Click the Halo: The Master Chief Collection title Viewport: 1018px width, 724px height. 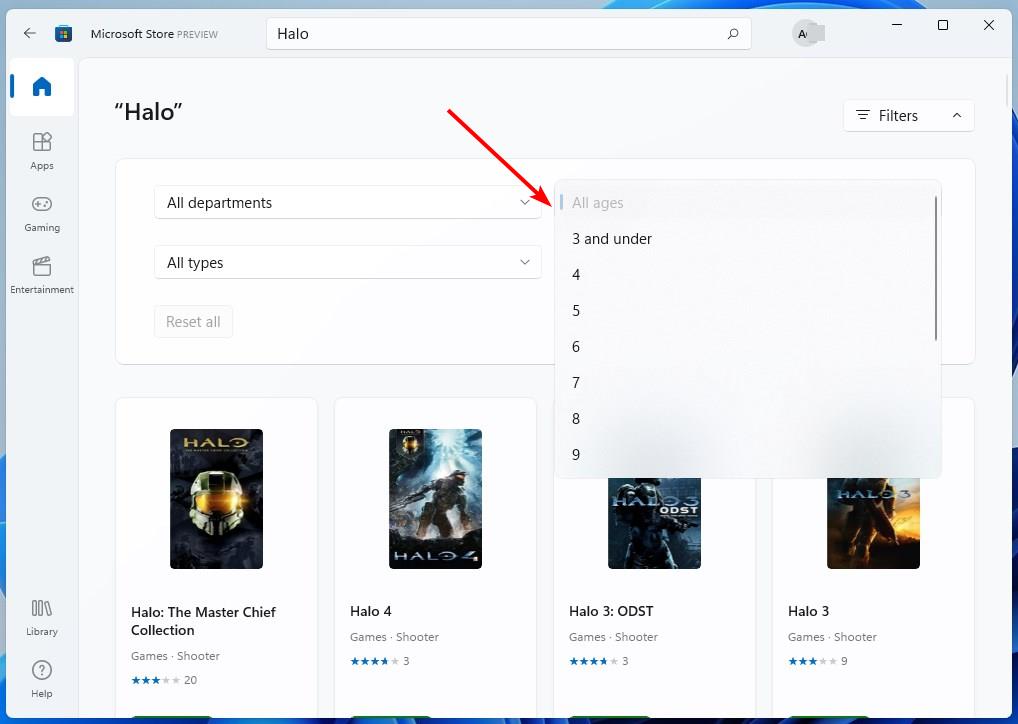(203, 621)
